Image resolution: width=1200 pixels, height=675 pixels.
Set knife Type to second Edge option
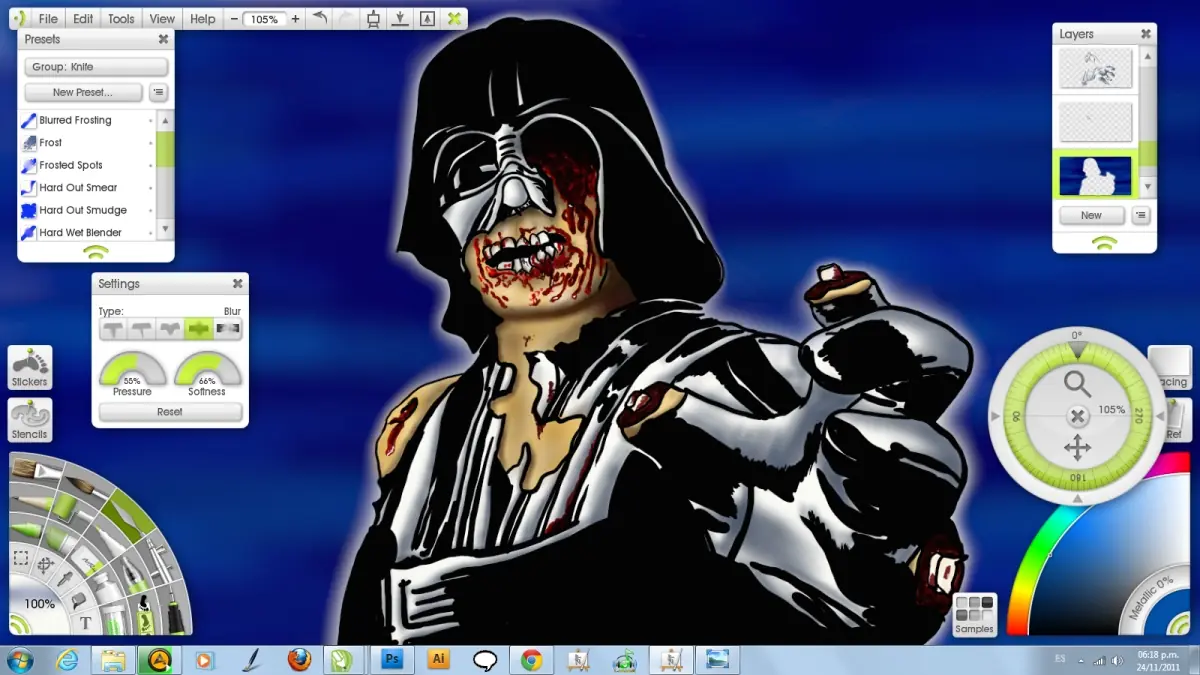(x=141, y=328)
